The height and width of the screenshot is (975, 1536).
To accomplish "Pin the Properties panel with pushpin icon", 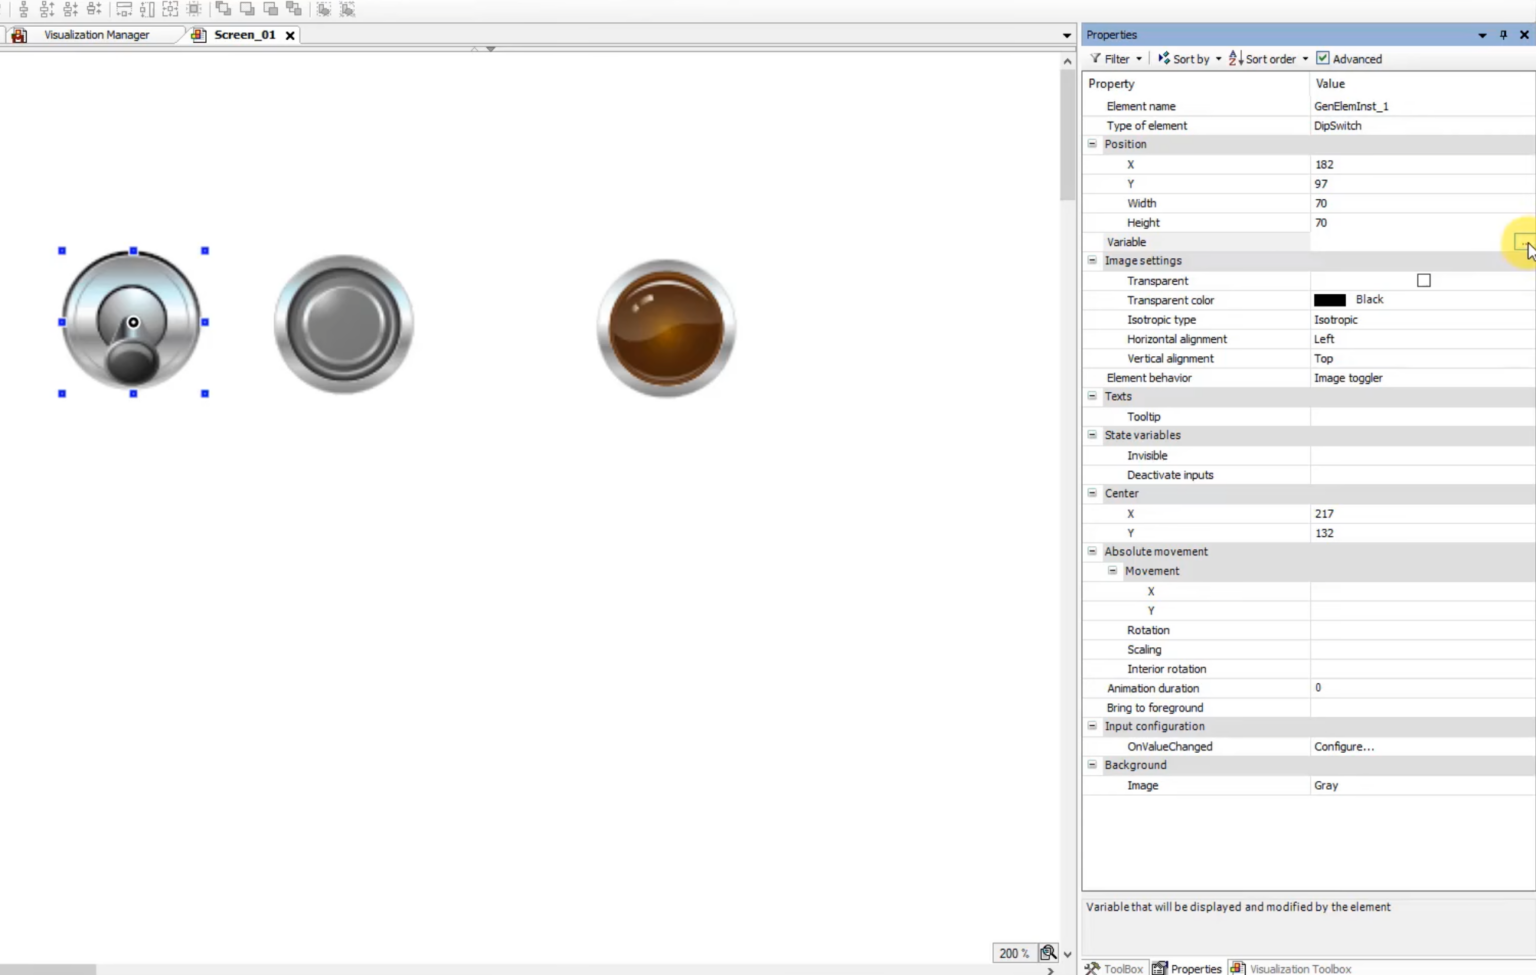I will (x=1503, y=35).
